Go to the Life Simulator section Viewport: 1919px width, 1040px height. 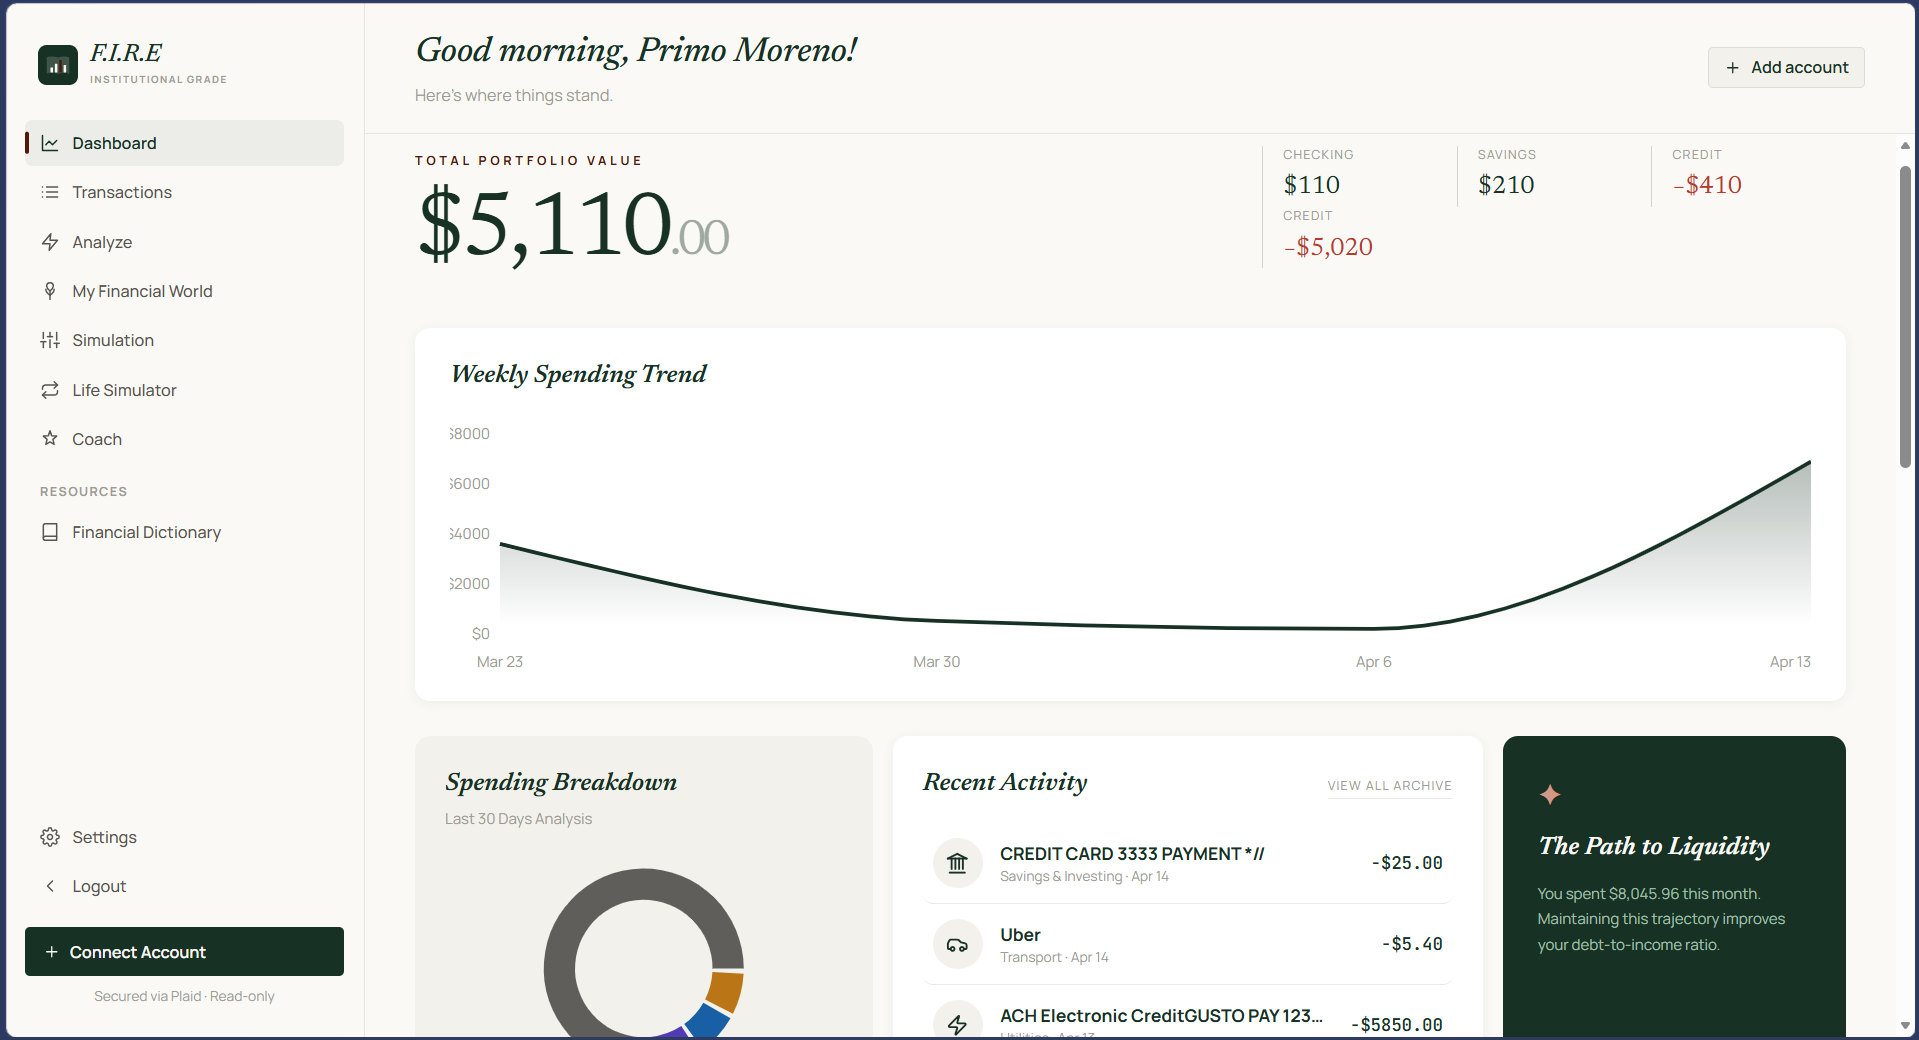[x=124, y=390]
